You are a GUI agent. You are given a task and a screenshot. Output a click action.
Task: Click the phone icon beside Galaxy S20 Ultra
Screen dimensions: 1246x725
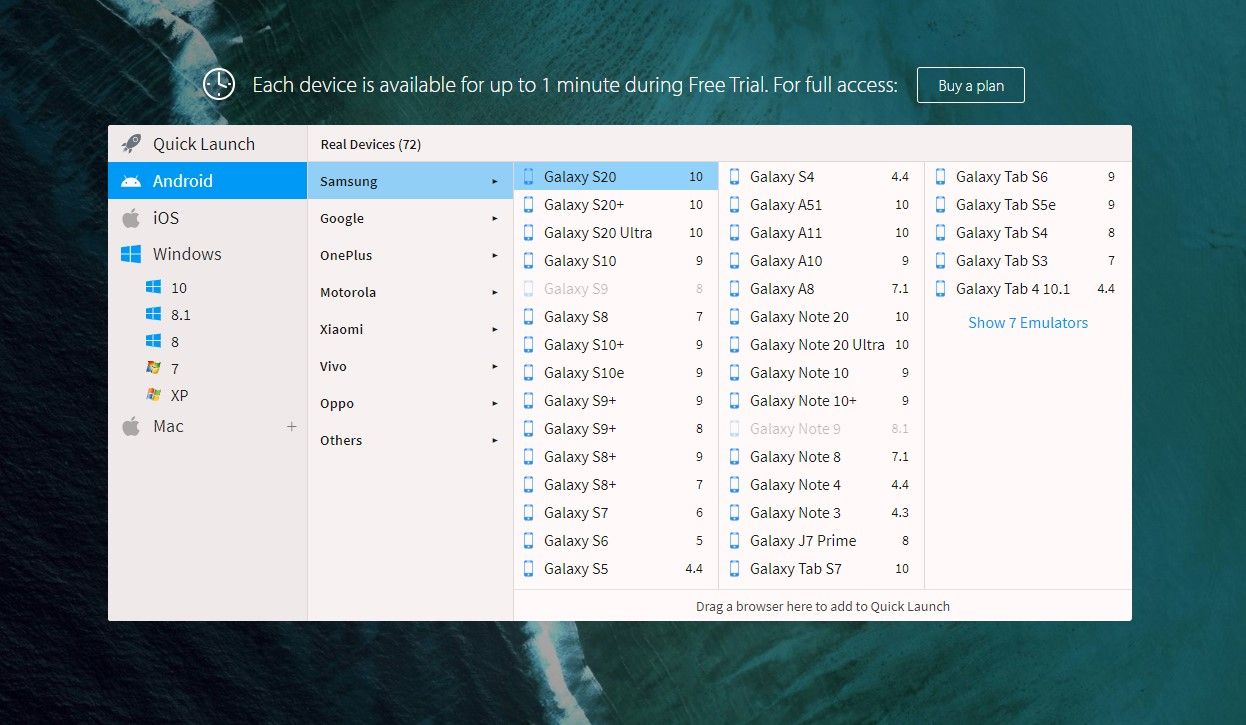(x=529, y=233)
